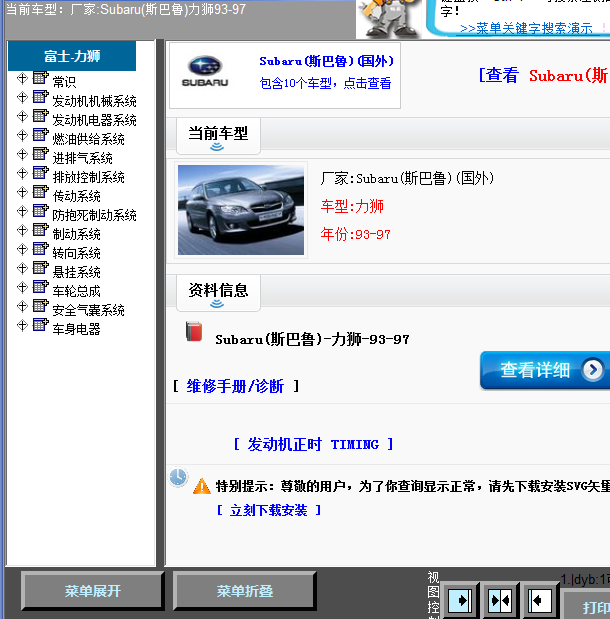Click the table icon beside 常识

coord(40,77)
